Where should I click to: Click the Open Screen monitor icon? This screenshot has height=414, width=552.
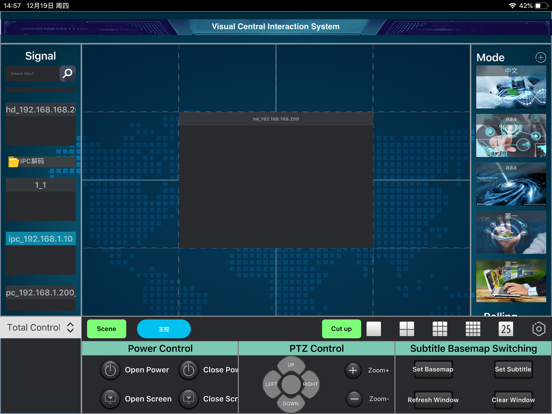(110, 399)
